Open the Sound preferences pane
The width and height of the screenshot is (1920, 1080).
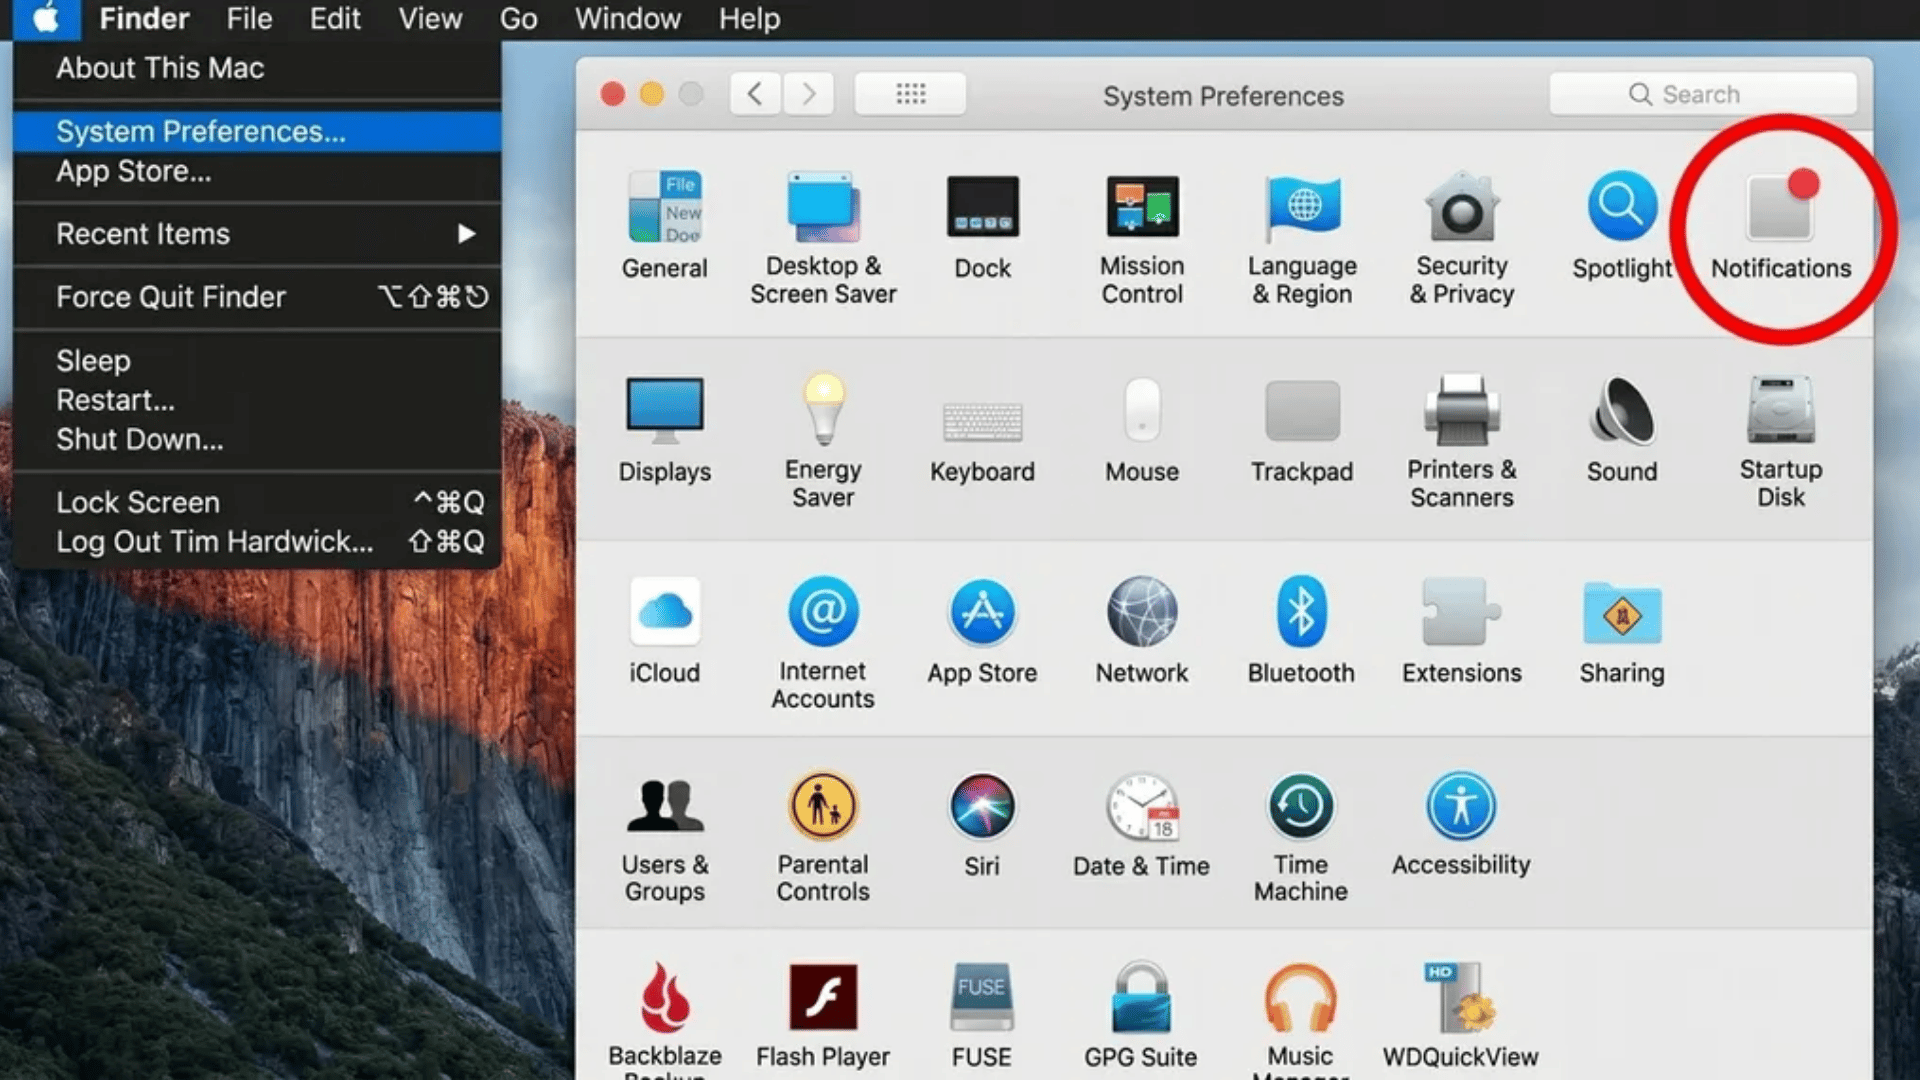(x=1622, y=430)
